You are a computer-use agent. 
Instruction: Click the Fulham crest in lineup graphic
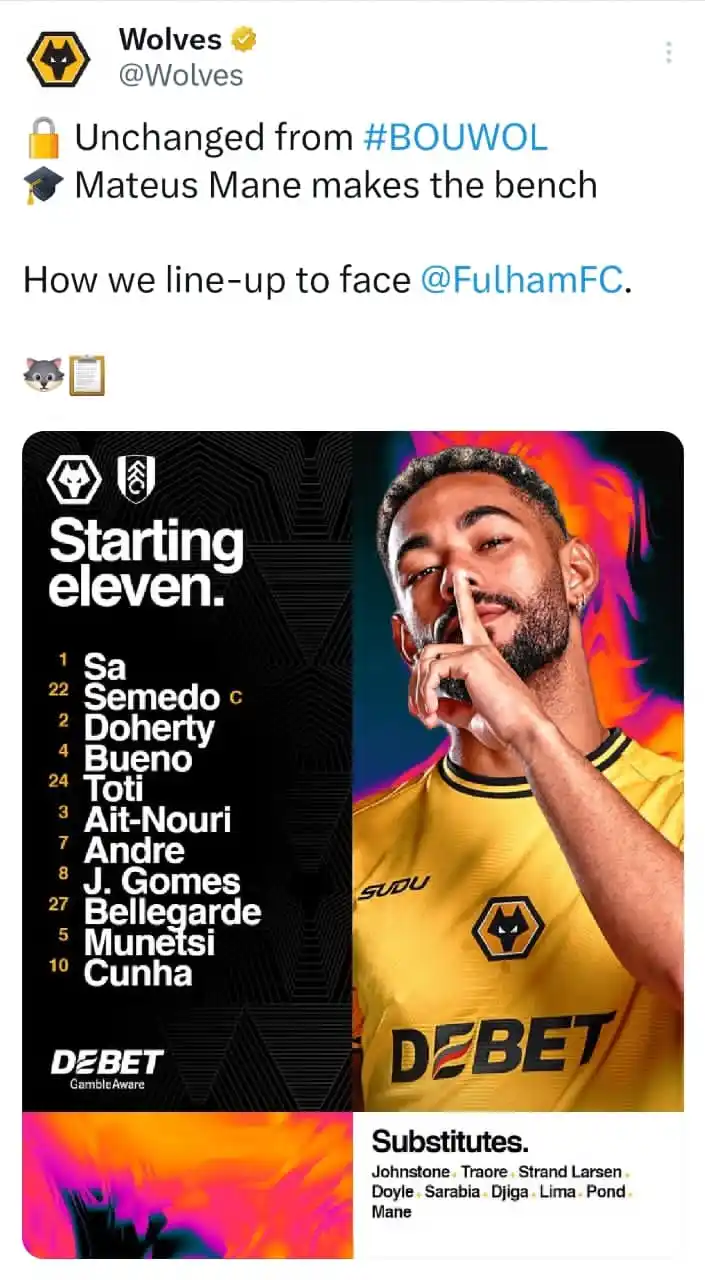coord(134,480)
